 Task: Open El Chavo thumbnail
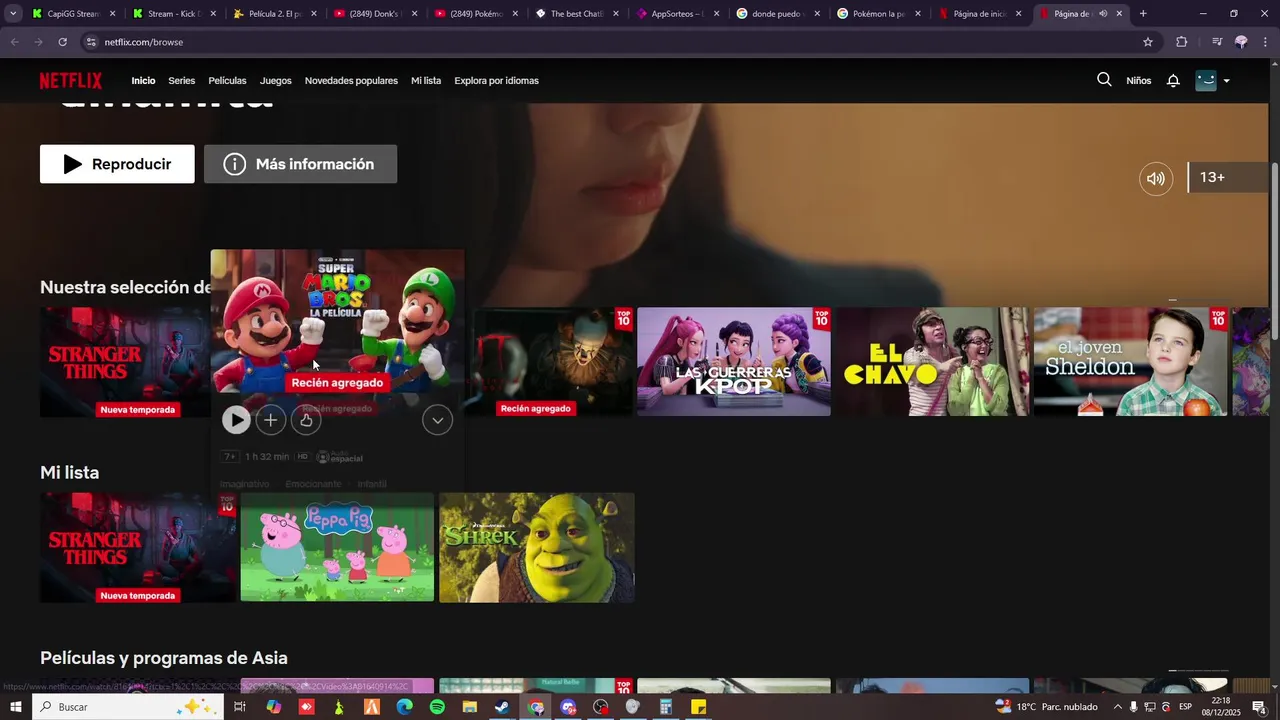(x=932, y=362)
